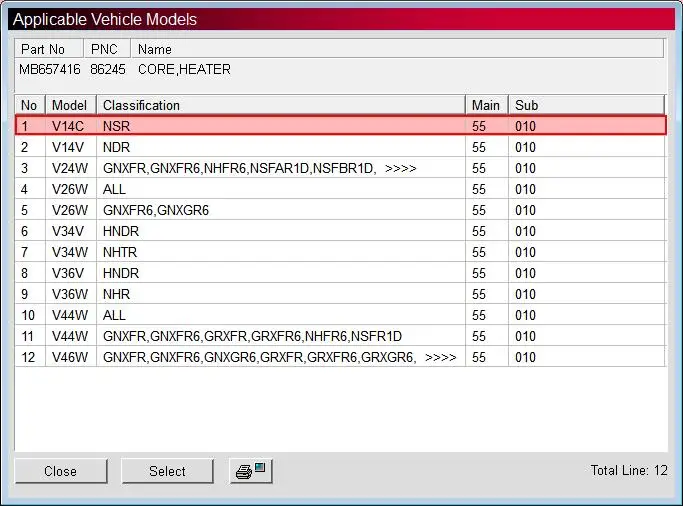Select row with model V36V

[341, 273]
